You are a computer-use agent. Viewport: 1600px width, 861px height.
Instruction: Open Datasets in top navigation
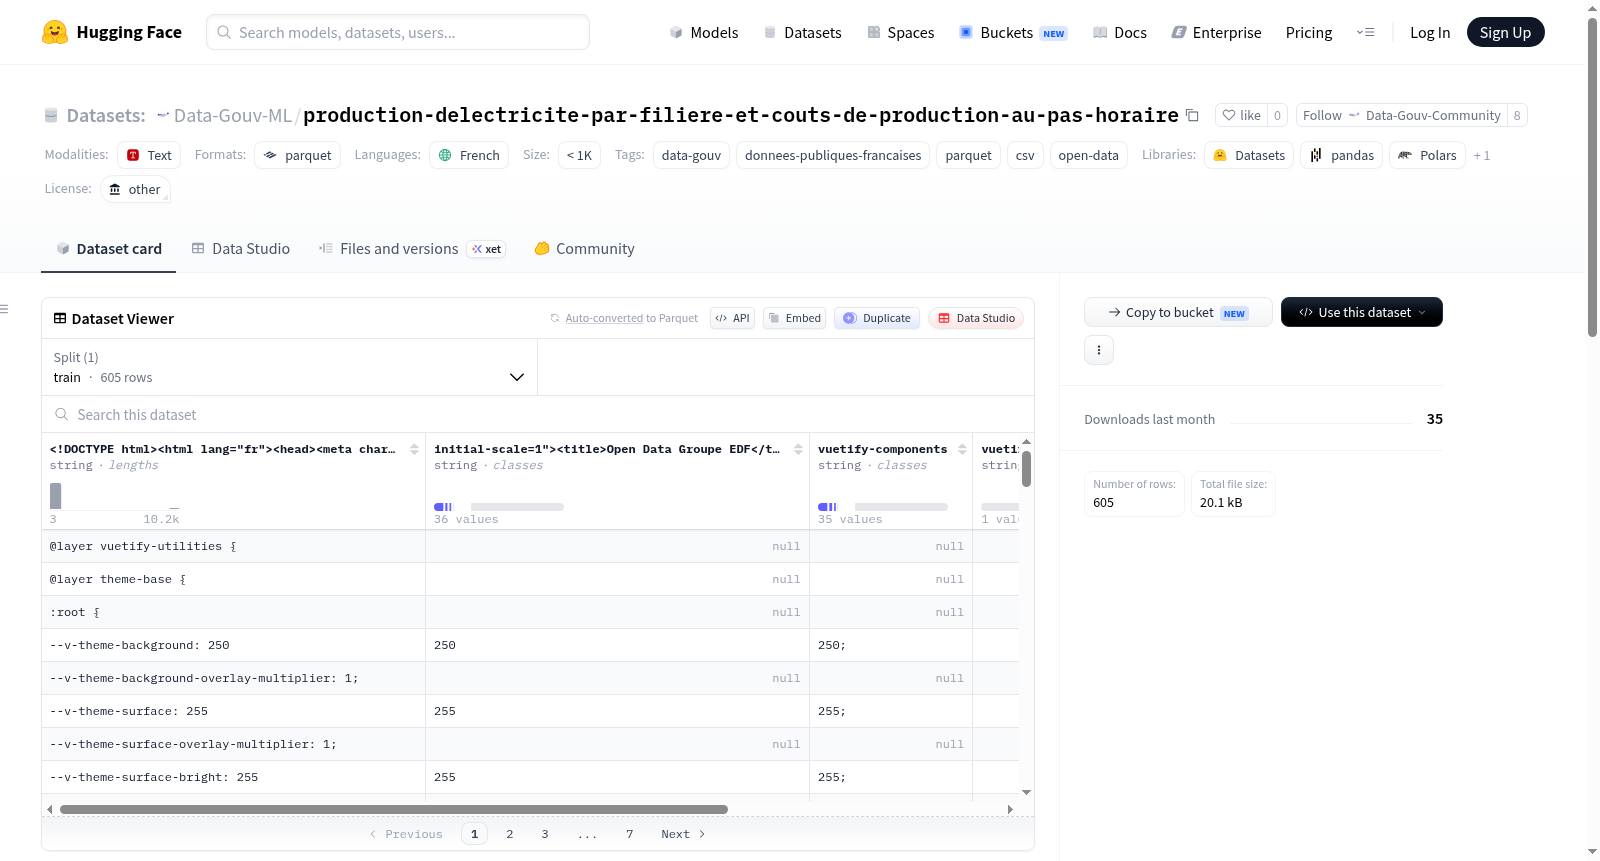[x=802, y=32]
